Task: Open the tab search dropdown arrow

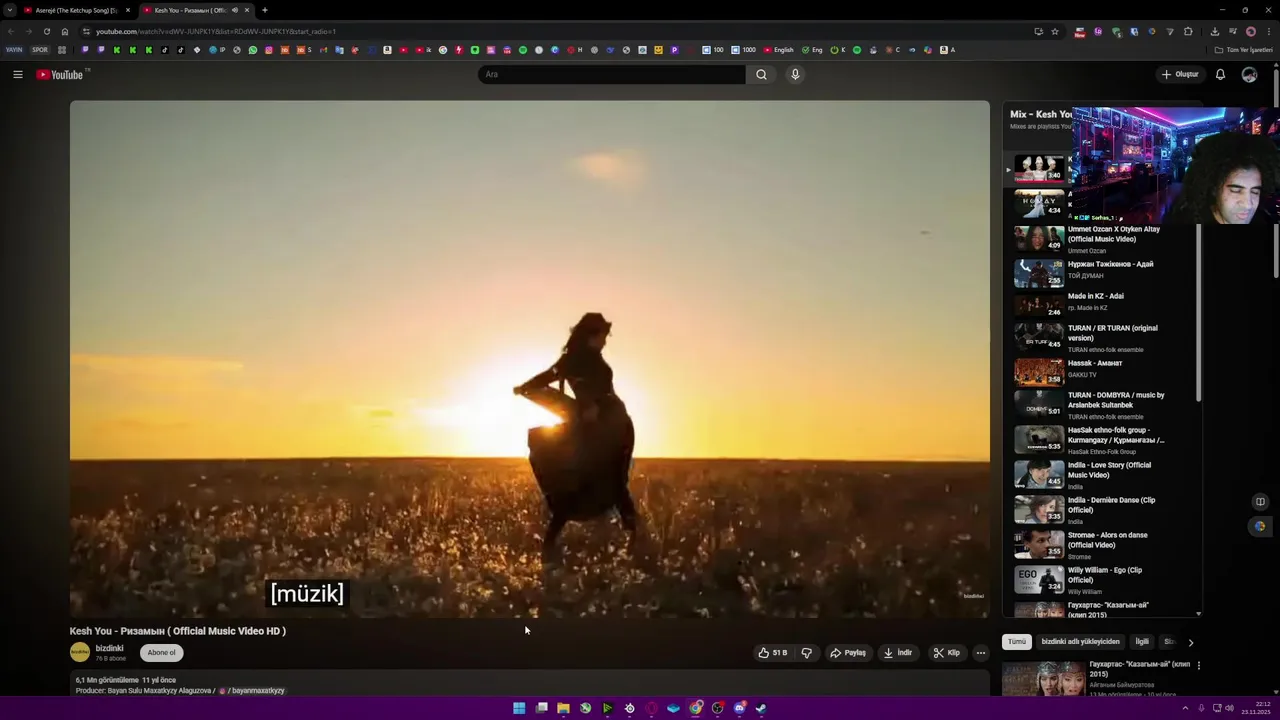Action: [10, 10]
